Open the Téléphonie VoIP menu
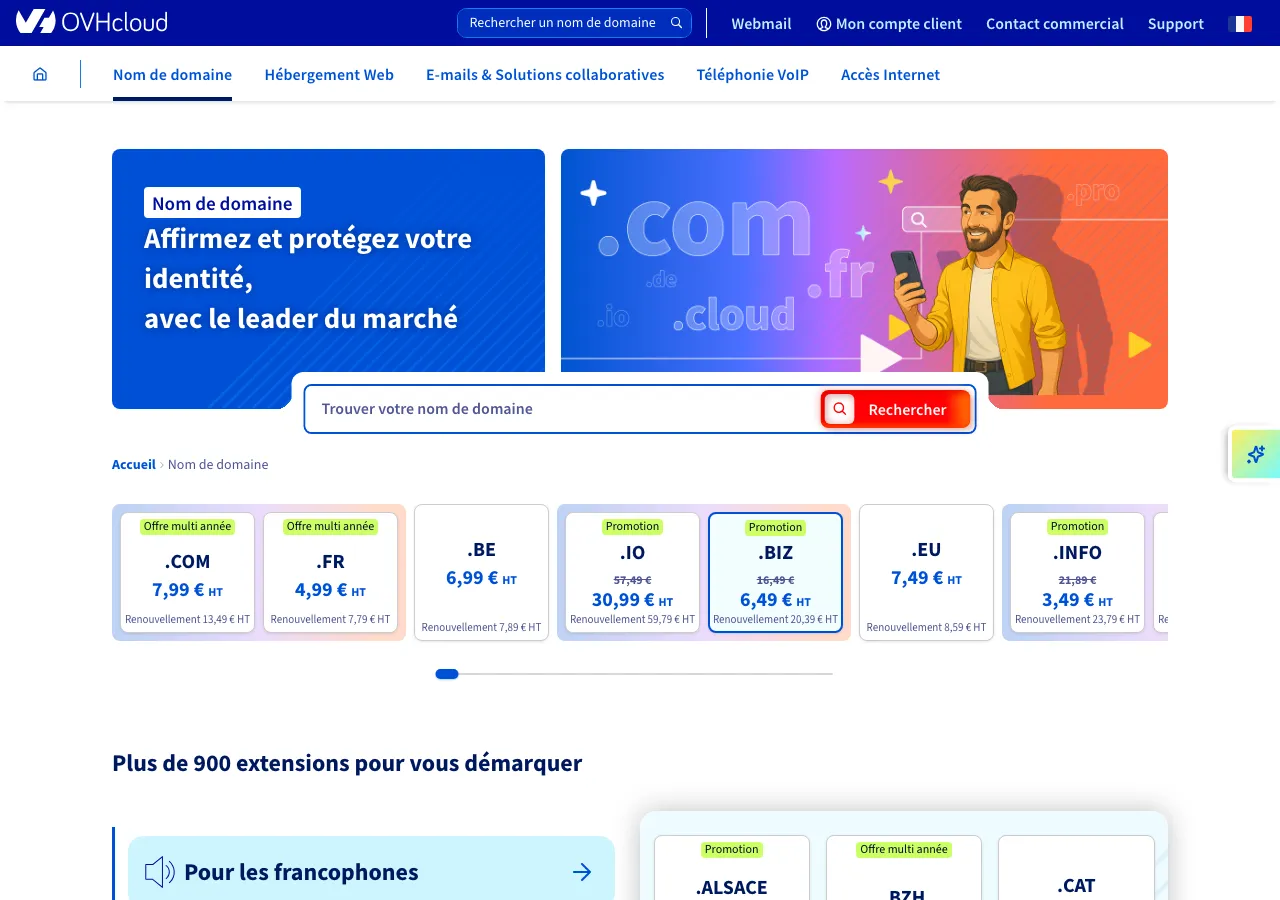 click(752, 74)
